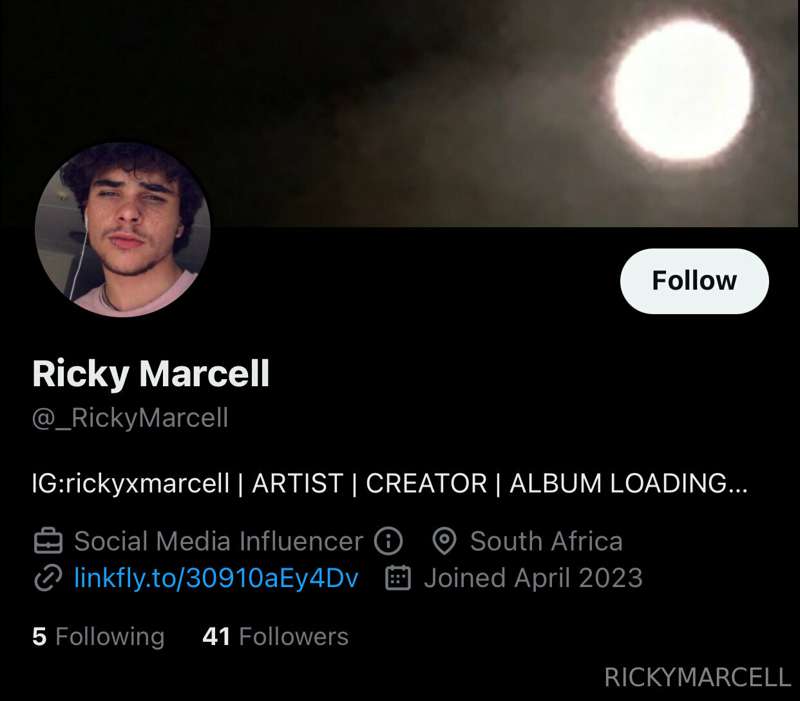800x701 pixels.
Task: View the 41 Followers list
Action: click(275, 636)
